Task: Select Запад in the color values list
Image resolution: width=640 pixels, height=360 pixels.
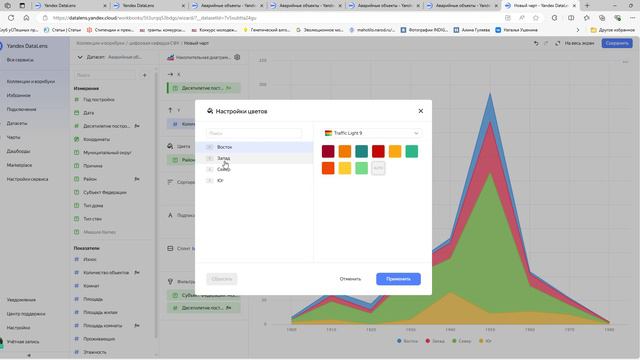Action: (254, 158)
